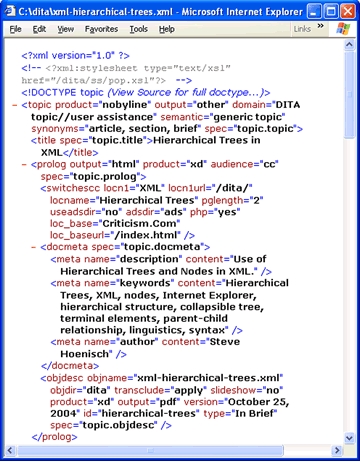Click the horizontal scrollbar right arrow
The width and height of the screenshot is (360, 462).
[x=337, y=451]
